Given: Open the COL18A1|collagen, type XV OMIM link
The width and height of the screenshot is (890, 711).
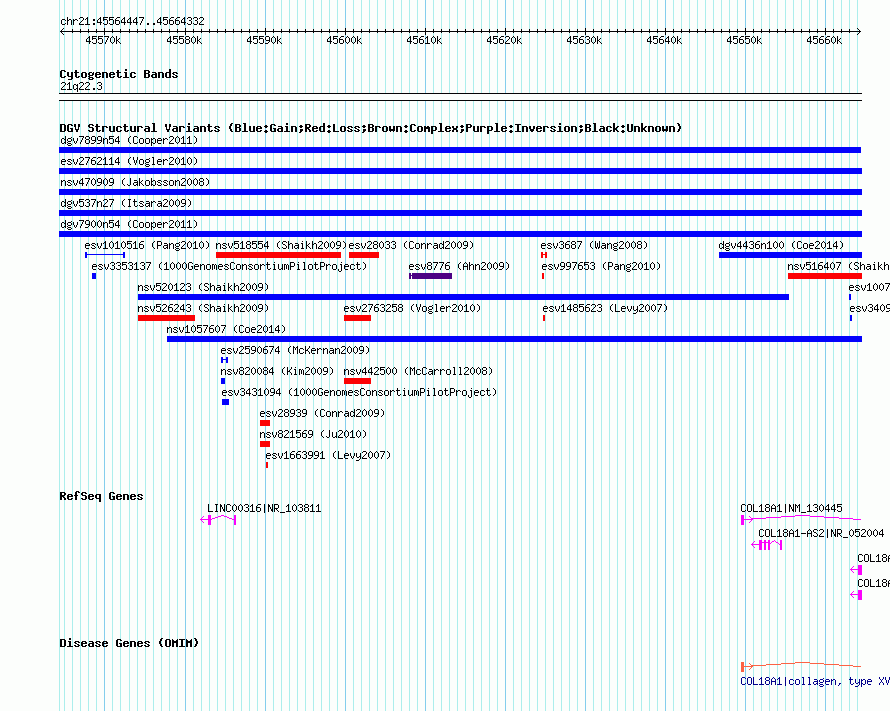Looking at the screenshot, I should pos(815,681).
